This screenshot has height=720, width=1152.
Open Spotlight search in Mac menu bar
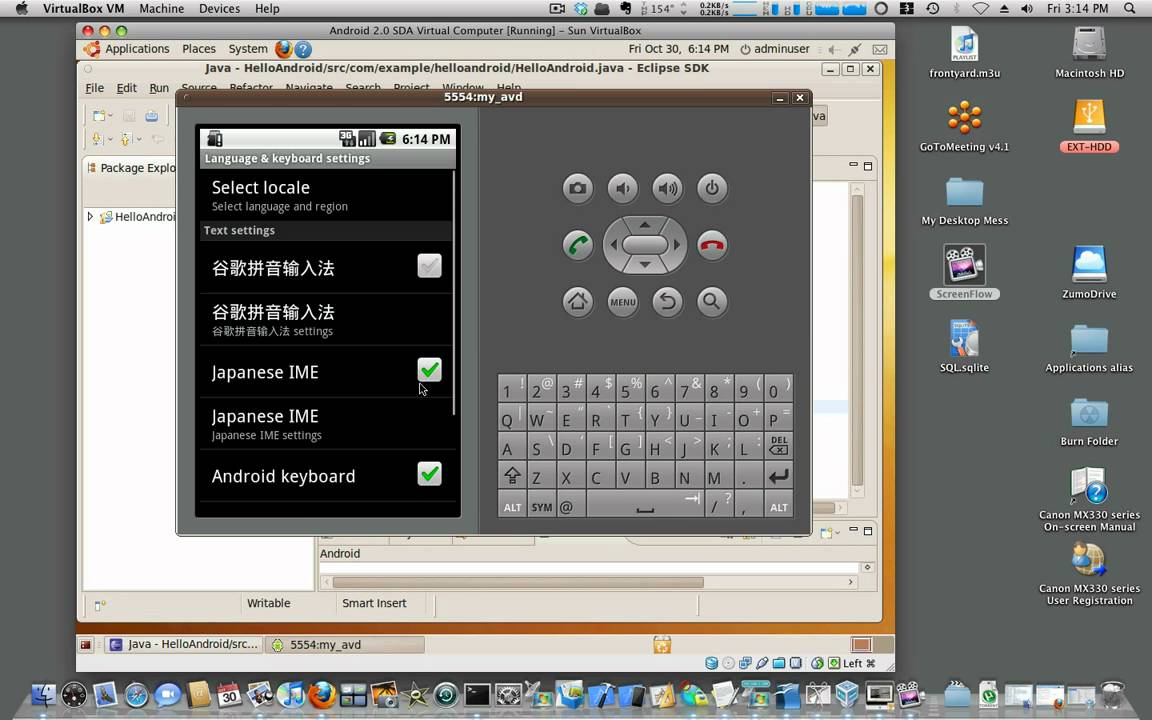[x=1130, y=9]
